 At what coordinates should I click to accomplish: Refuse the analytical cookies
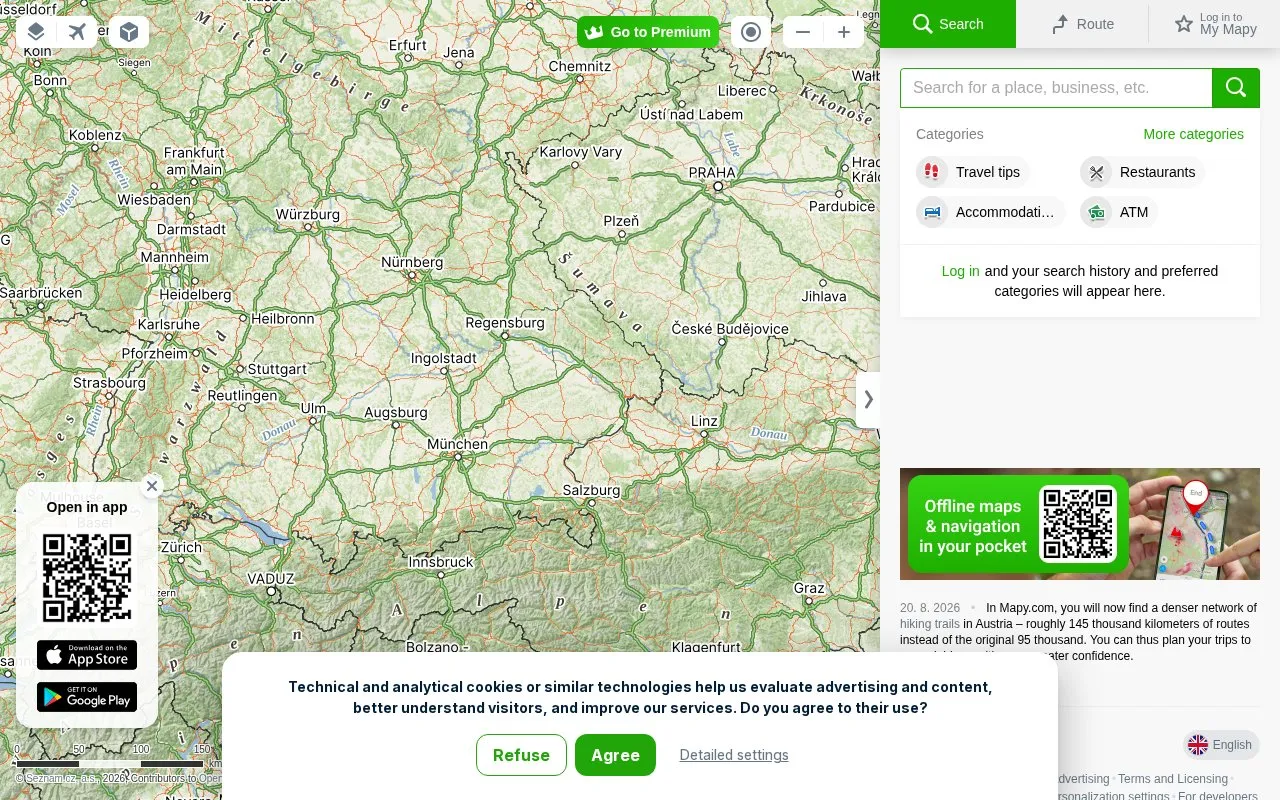click(521, 755)
